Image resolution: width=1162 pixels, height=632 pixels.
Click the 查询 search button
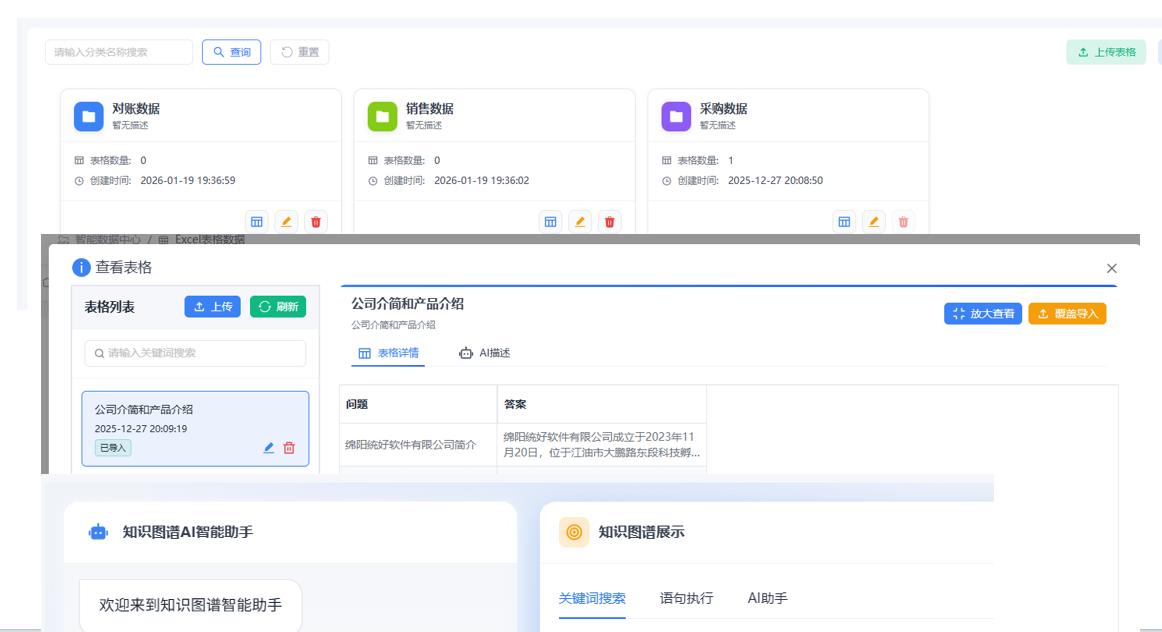coord(231,52)
